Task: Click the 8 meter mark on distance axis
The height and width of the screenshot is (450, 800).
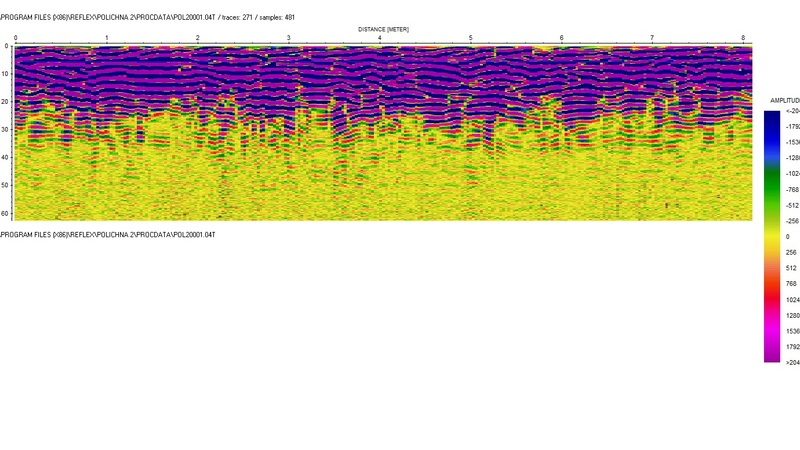Action: tap(743, 38)
